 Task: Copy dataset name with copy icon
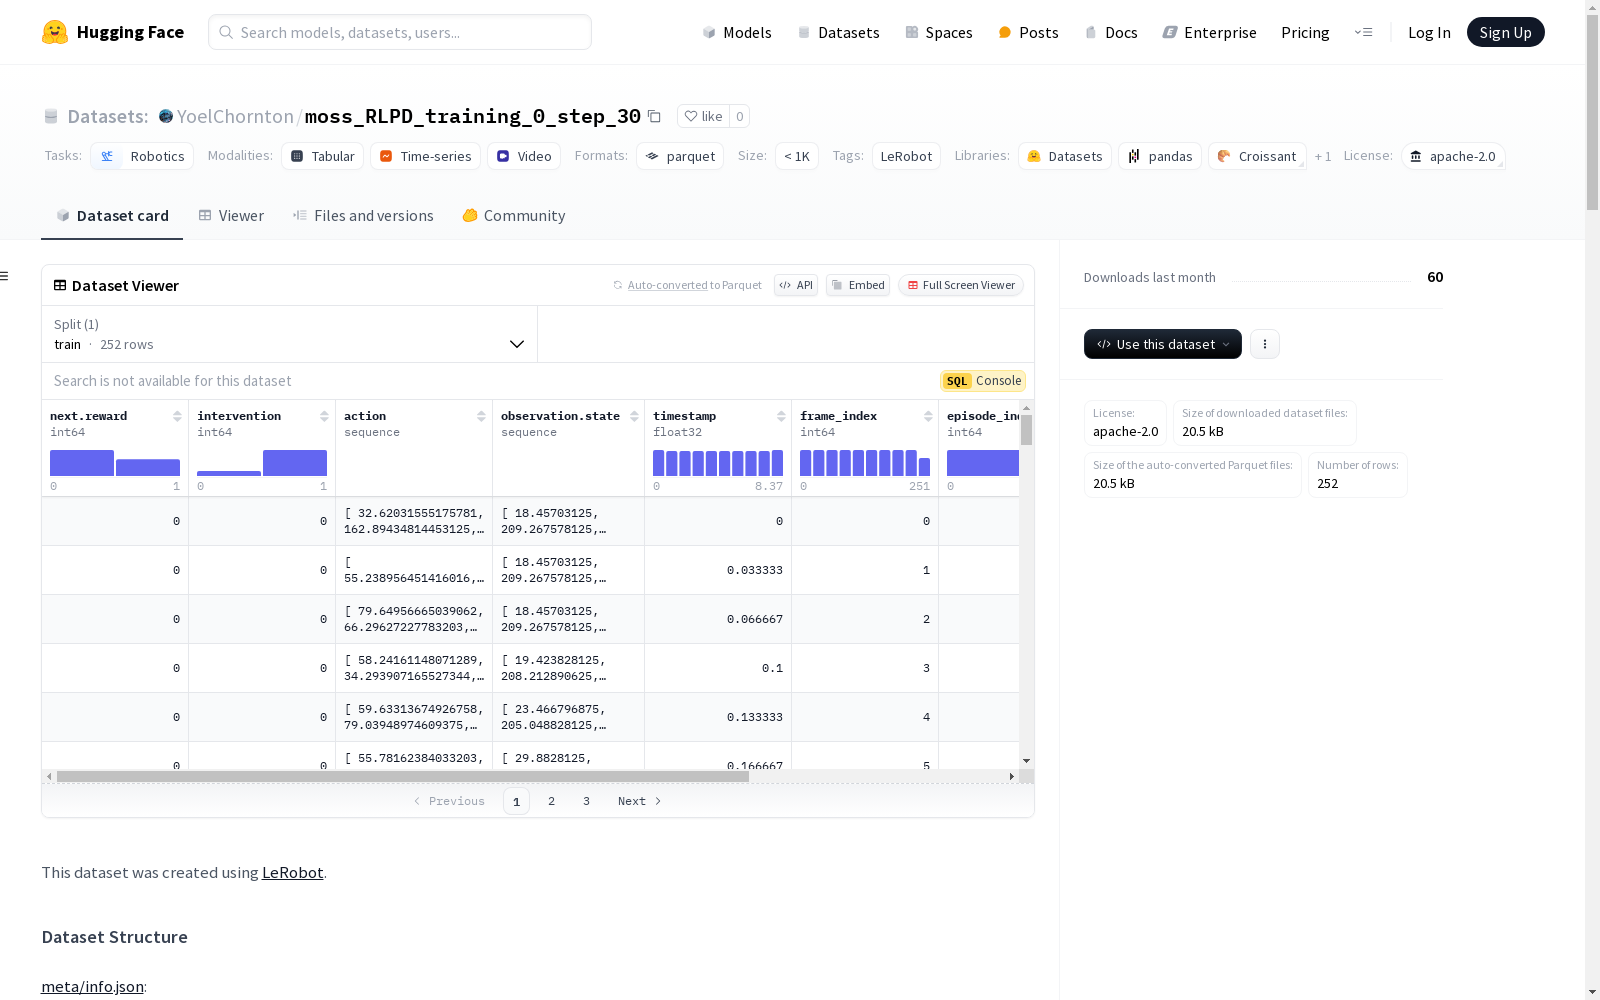(654, 116)
